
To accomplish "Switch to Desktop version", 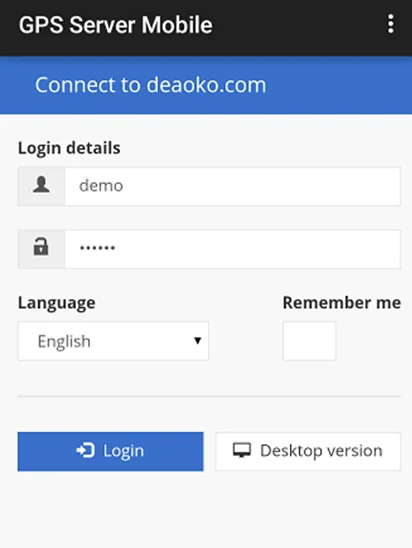I will [x=308, y=452].
